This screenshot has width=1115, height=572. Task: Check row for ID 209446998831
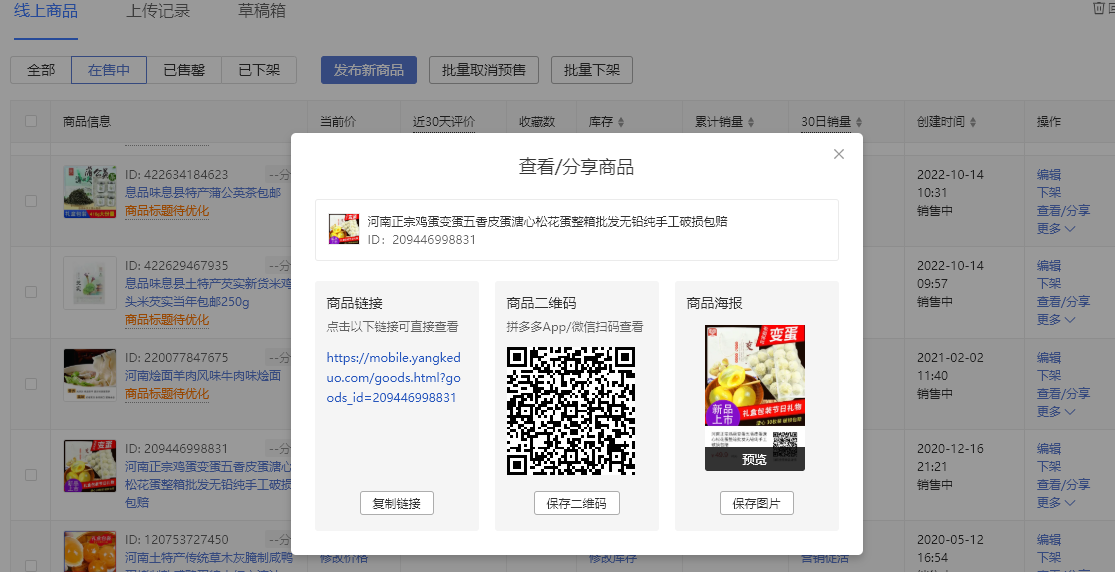point(31,475)
